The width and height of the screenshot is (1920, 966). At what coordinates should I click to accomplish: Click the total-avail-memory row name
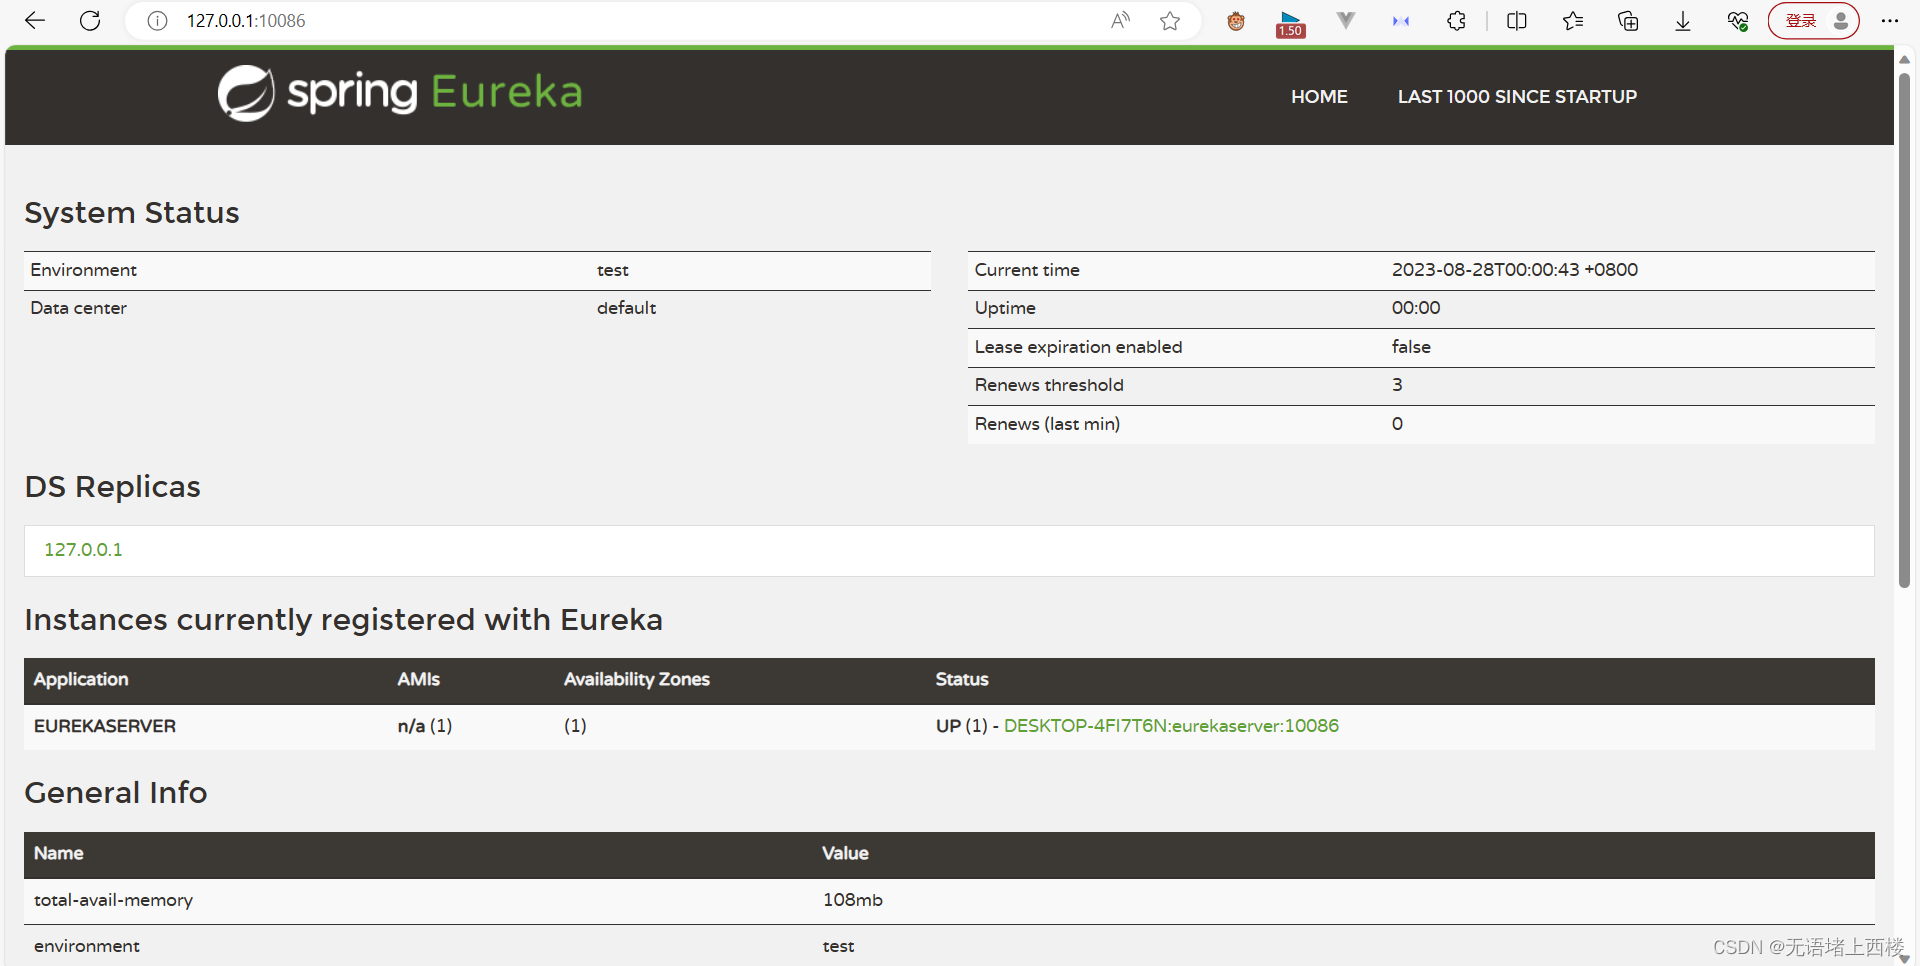[113, 900]
